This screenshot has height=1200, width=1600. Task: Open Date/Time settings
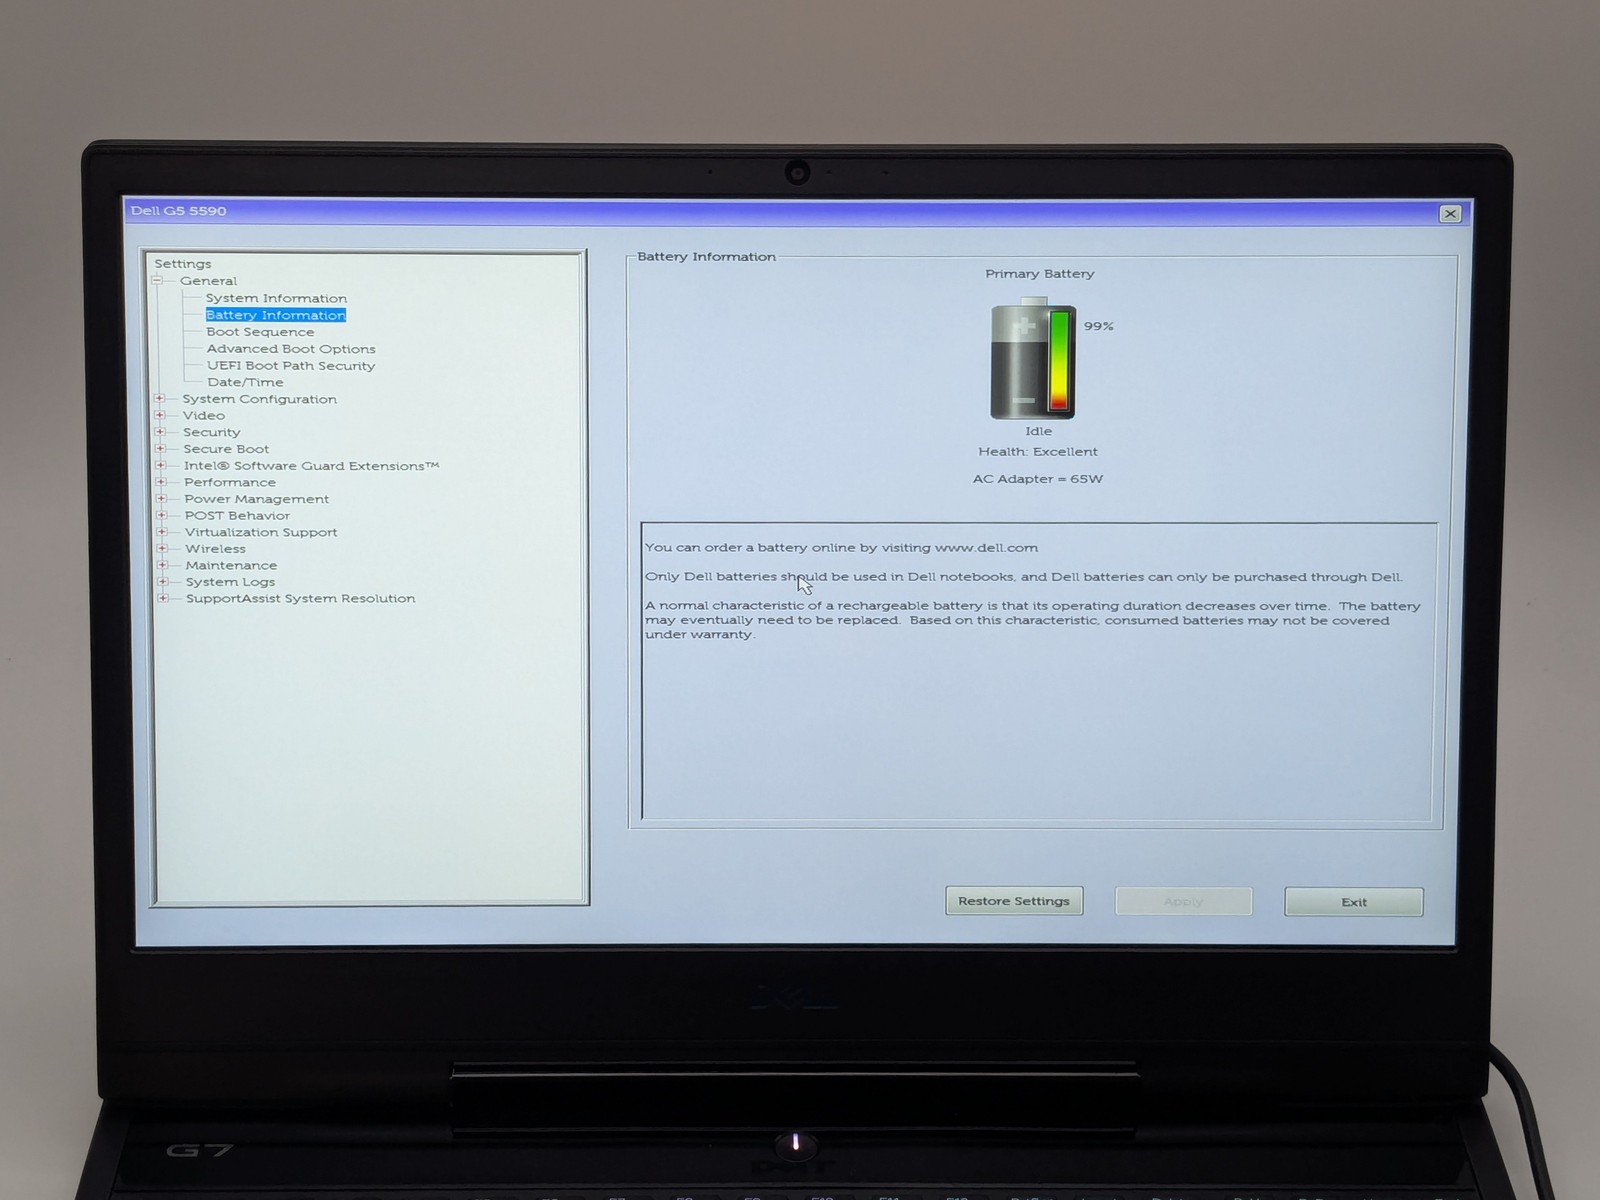click(245, 382)
